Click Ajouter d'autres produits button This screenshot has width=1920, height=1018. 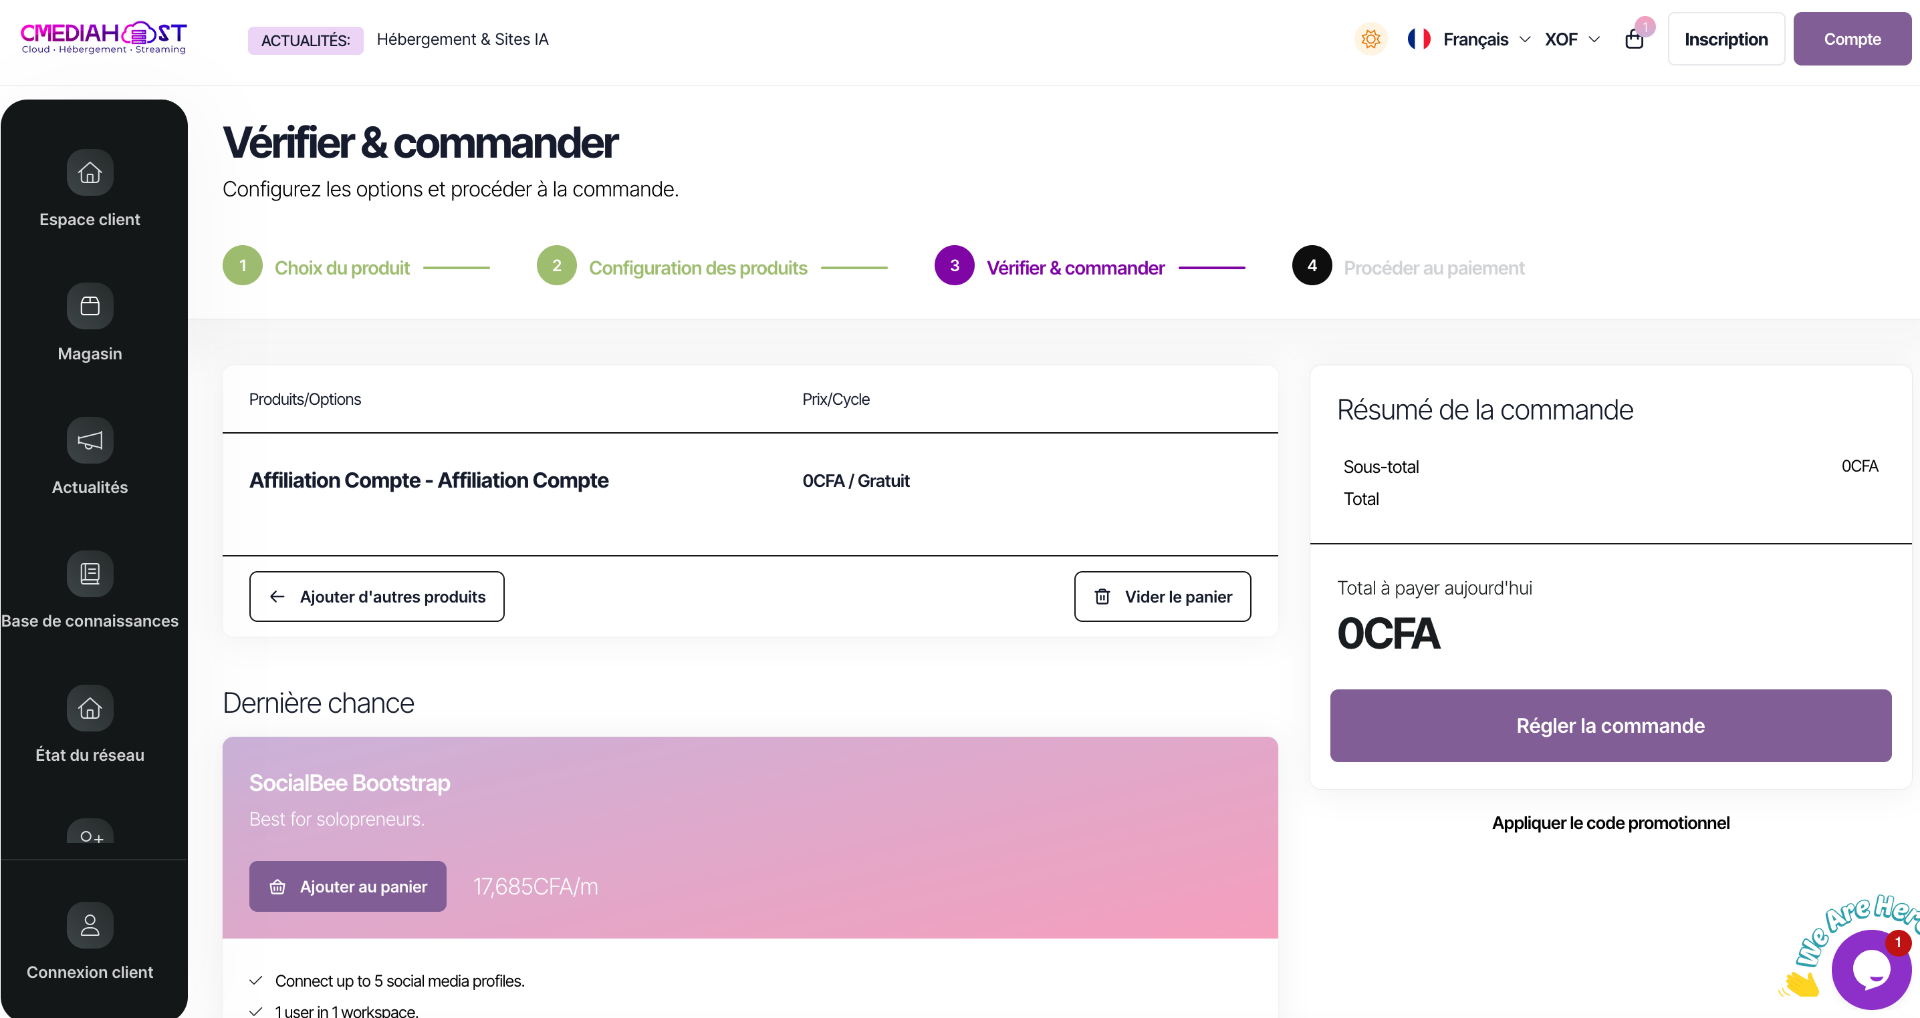377,597
